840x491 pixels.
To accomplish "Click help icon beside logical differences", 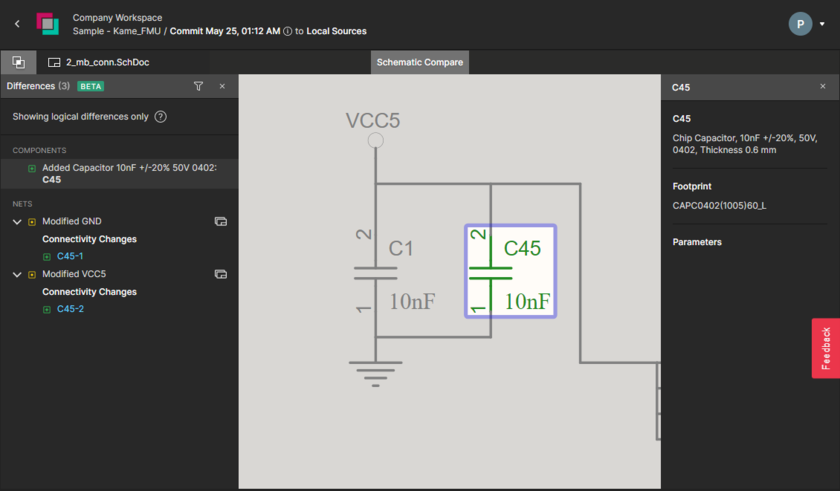I will click(x=160, y=117).
